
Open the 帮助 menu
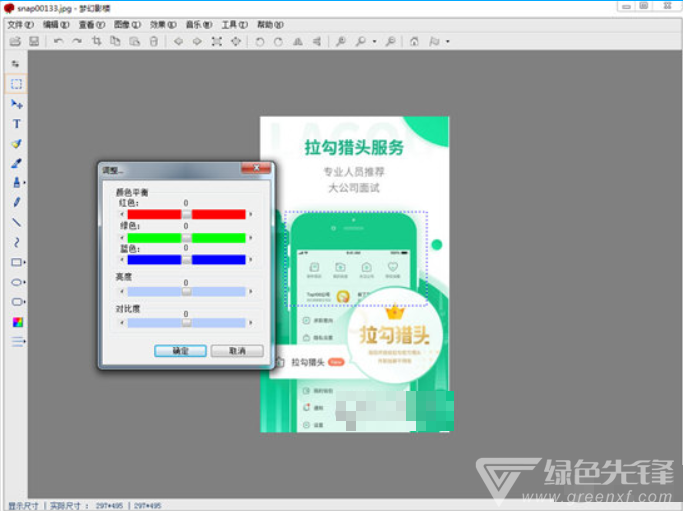click(x=270, y=25)
